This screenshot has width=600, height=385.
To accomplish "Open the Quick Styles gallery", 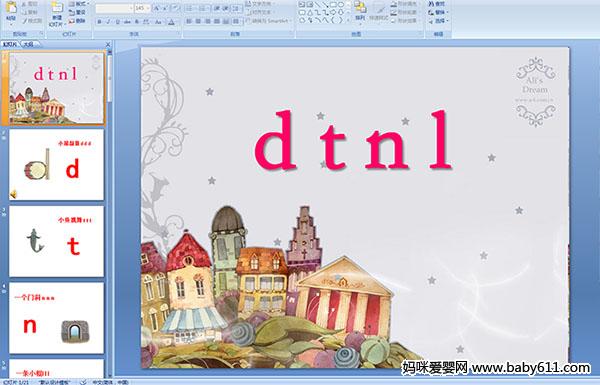I will point(380,11).
